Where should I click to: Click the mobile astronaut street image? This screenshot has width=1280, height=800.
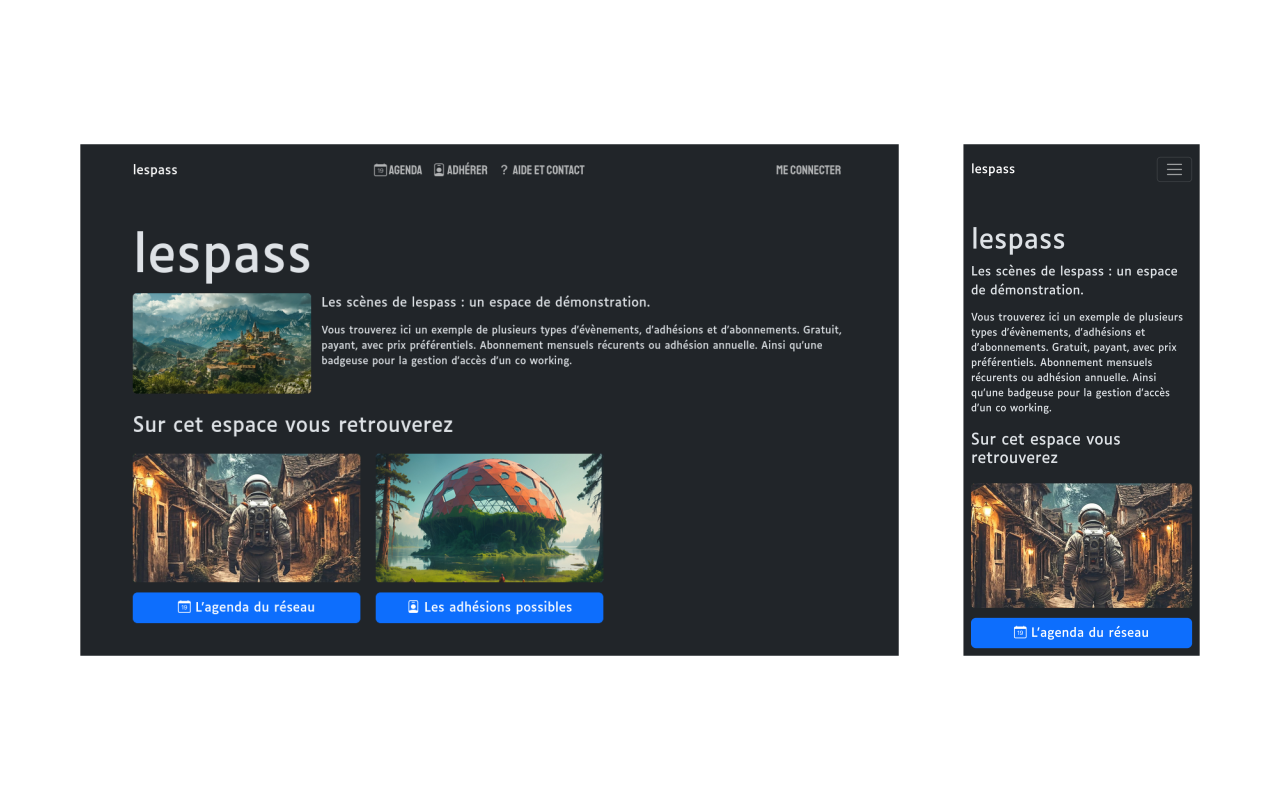point(1081,546)
